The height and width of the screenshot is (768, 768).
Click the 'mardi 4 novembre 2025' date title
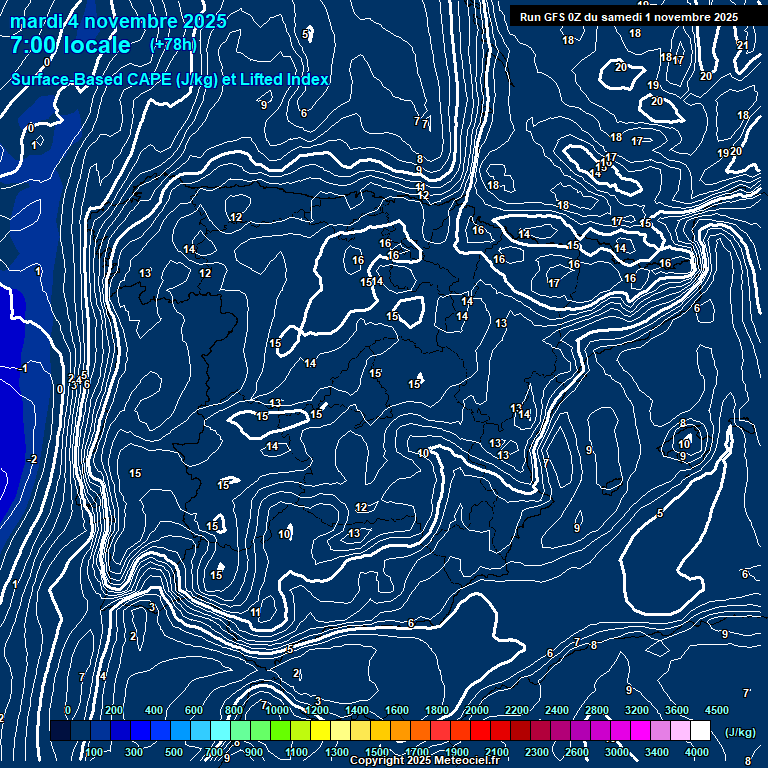coord(119,22)
